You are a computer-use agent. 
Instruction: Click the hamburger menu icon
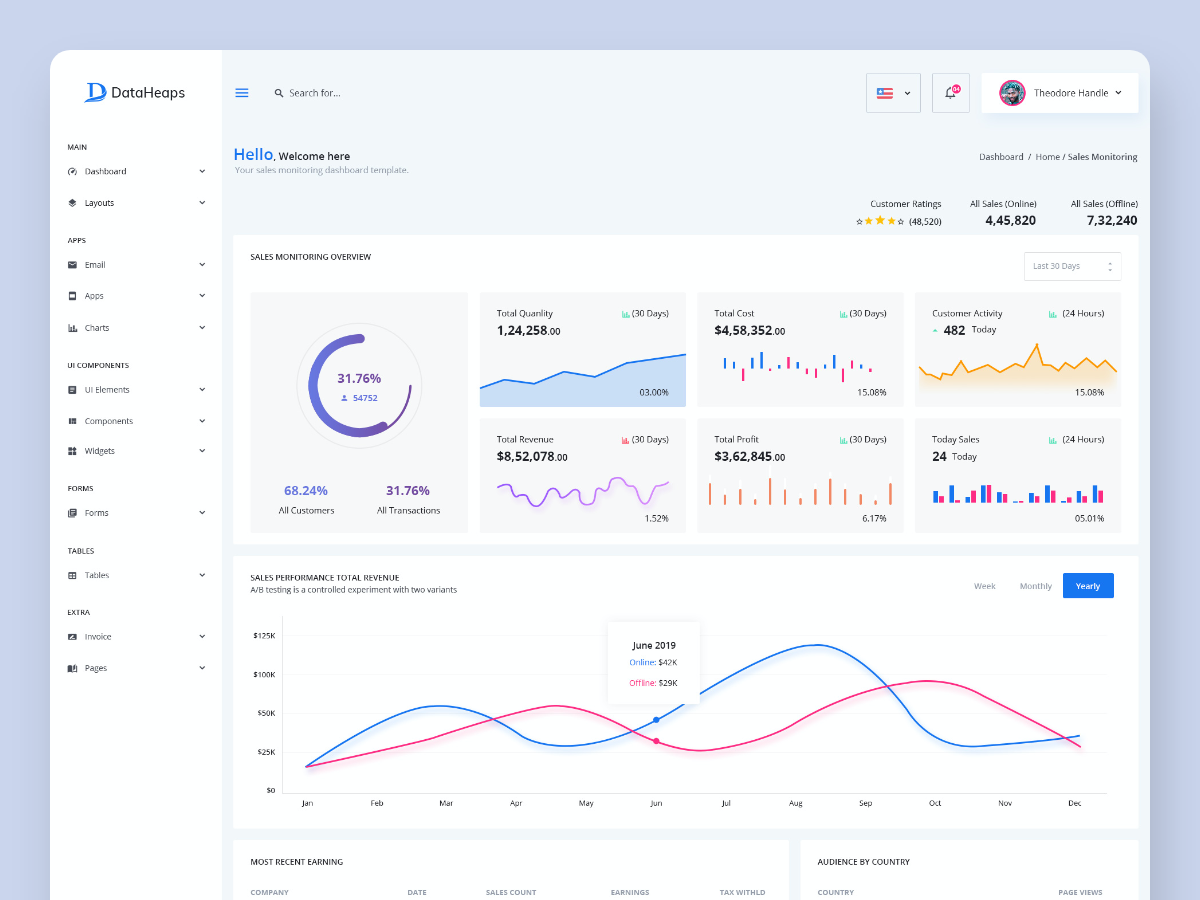(x=241, y=93)
